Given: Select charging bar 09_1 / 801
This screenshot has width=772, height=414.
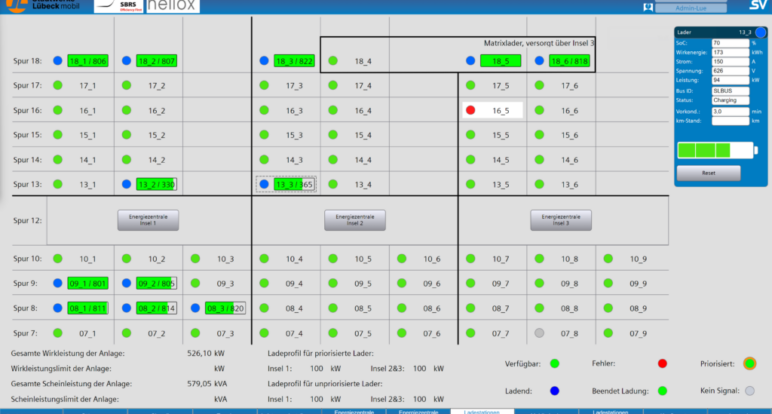Looking at the screenshot, I should coord(87,283).
